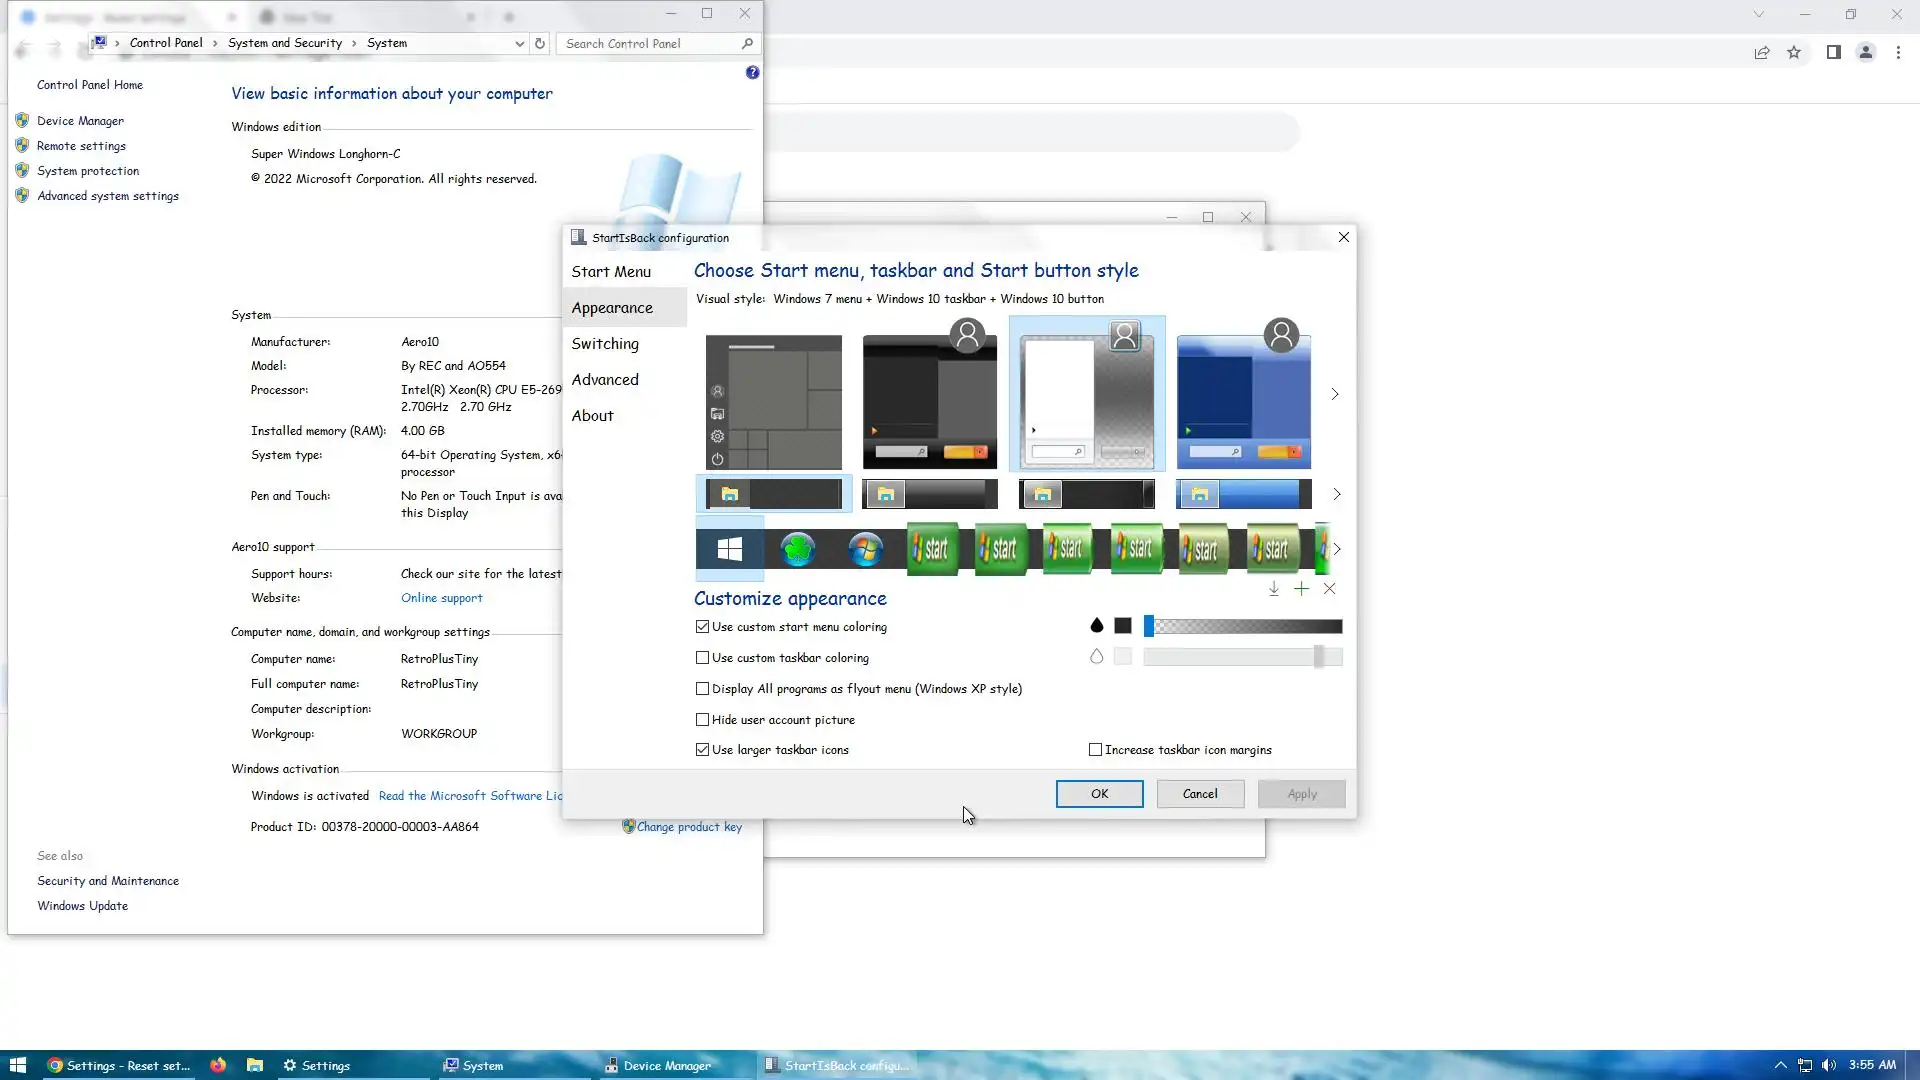Open the Online support link
Screen dimensions: 1920x1080
click(x=441, y=598)
